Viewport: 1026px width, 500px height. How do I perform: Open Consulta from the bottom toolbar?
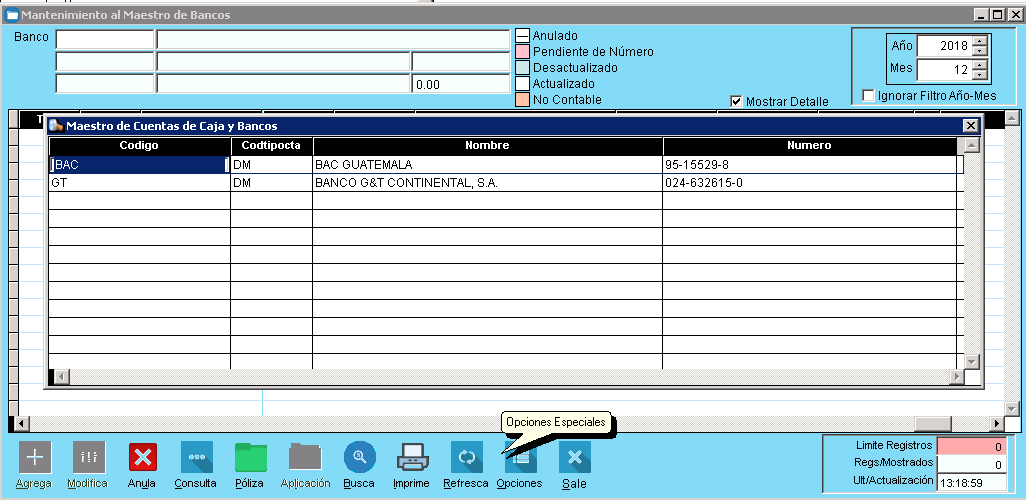click(196, 457)
